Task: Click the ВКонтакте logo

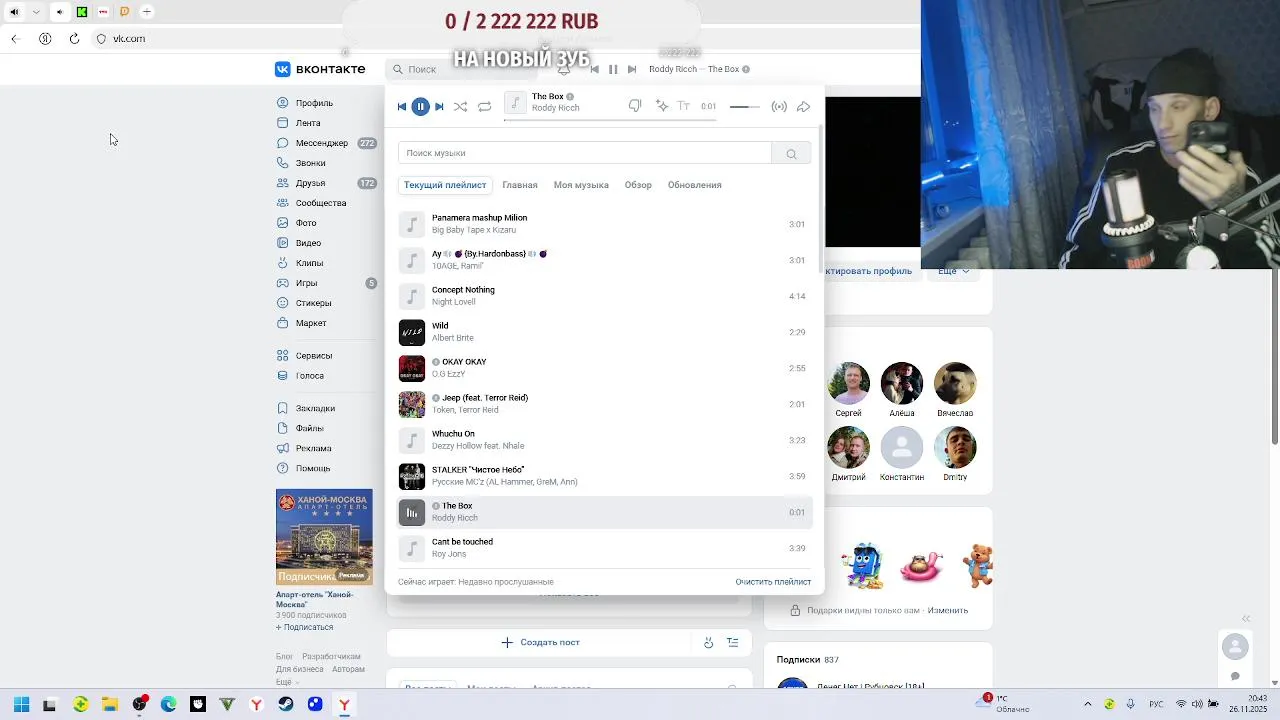Action: coord(321,69)
